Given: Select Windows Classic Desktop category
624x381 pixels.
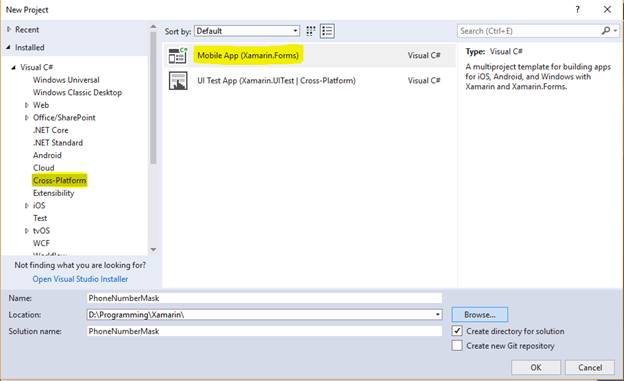Looking at the screenshot, I should click(77, 92).
